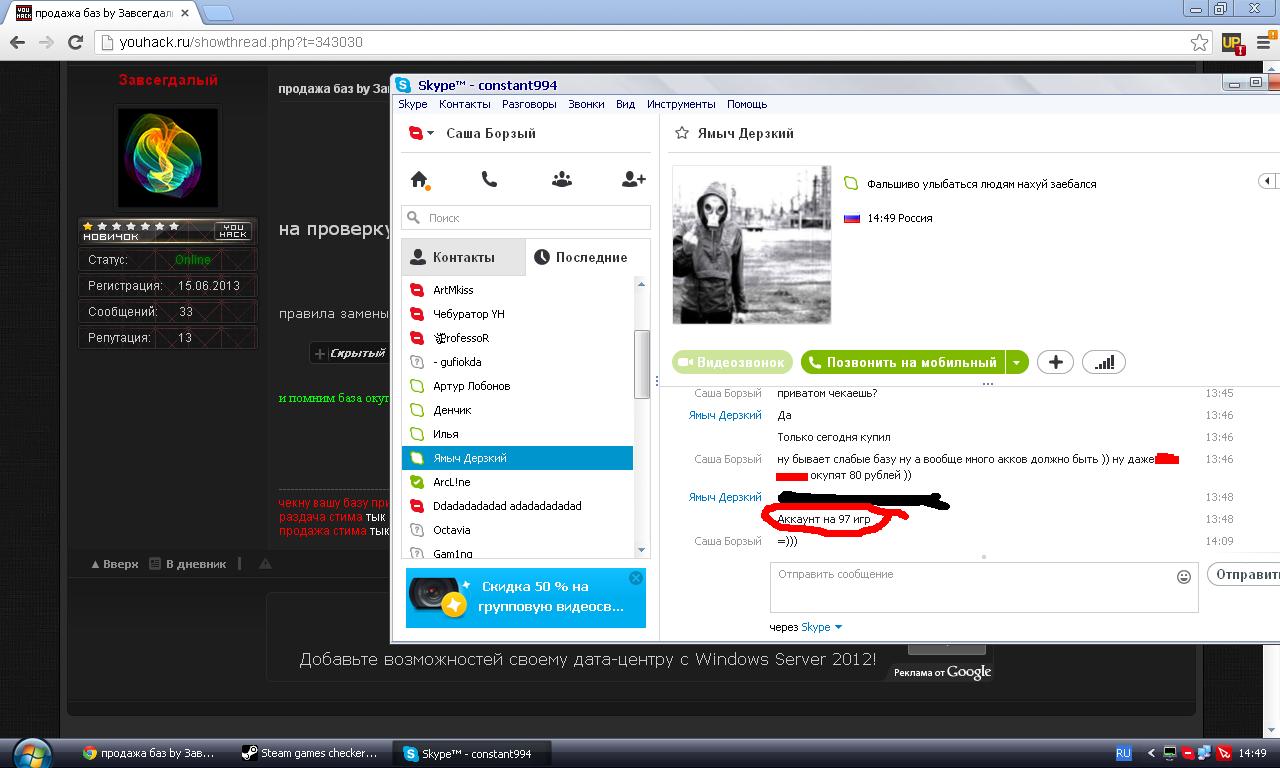This screenshot has height=768, width=1280.
Task: Click the emoticon smiley in message box
Action: coord(1184,576)
